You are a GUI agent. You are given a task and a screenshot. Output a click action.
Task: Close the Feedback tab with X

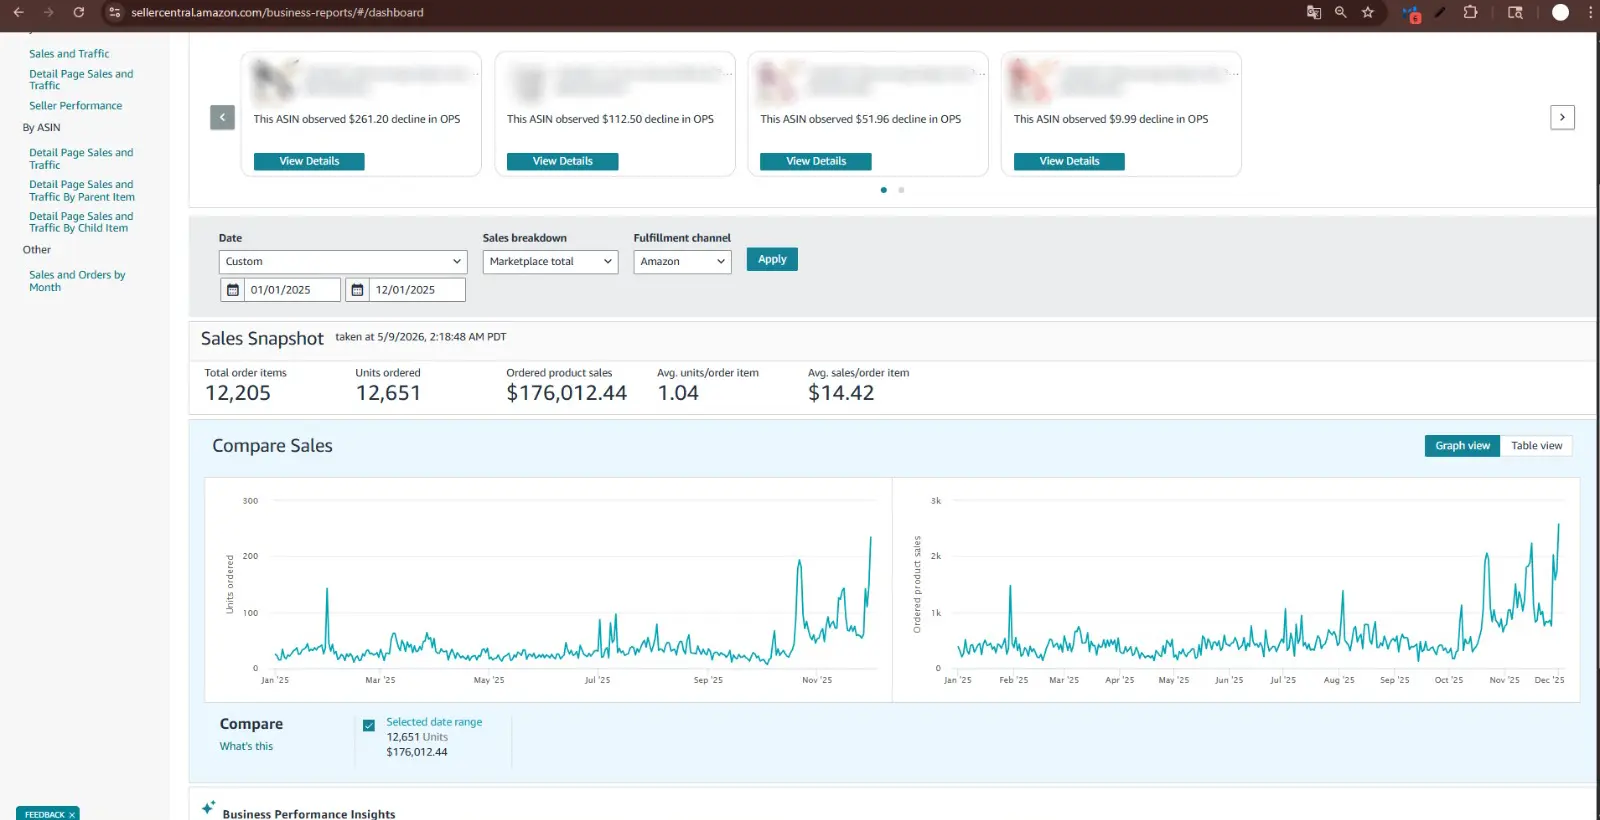[72, 815]
